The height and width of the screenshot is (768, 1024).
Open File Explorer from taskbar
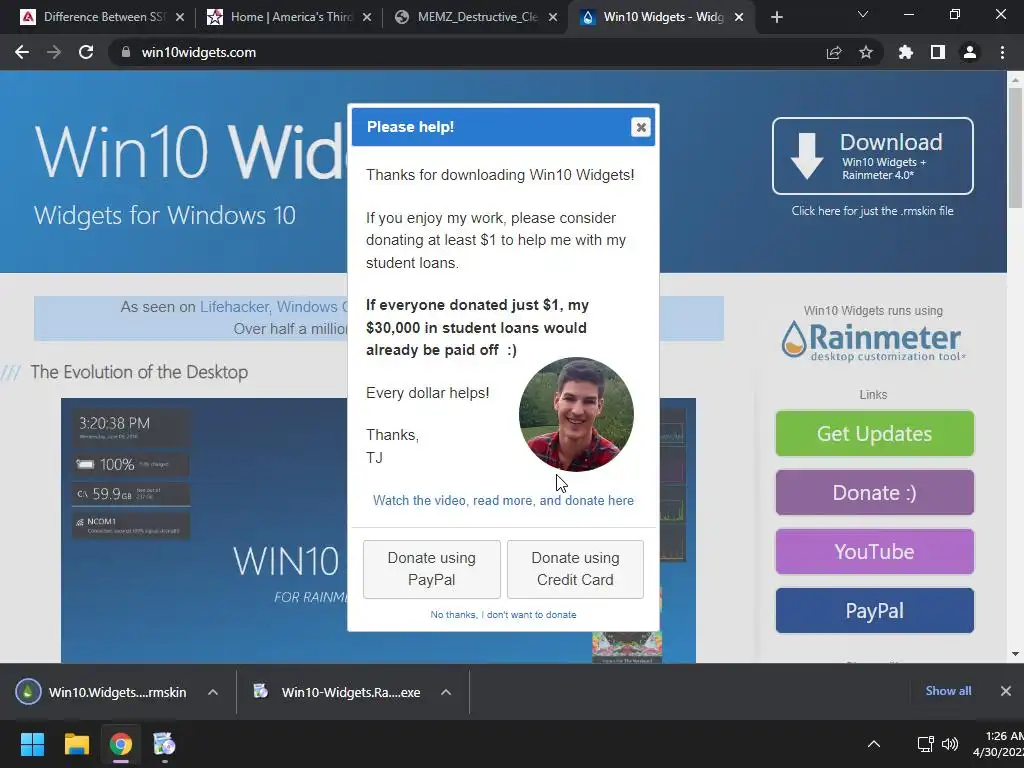(x=76, y=744)
